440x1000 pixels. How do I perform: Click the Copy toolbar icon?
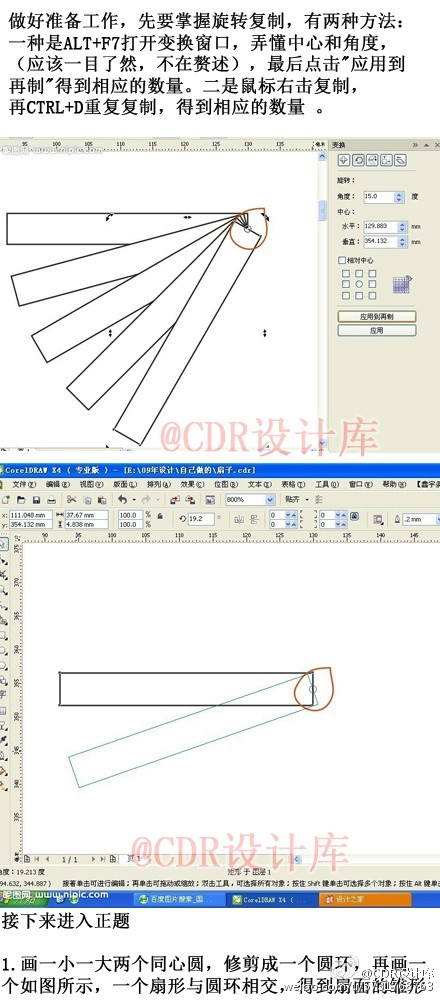point(87,500)
